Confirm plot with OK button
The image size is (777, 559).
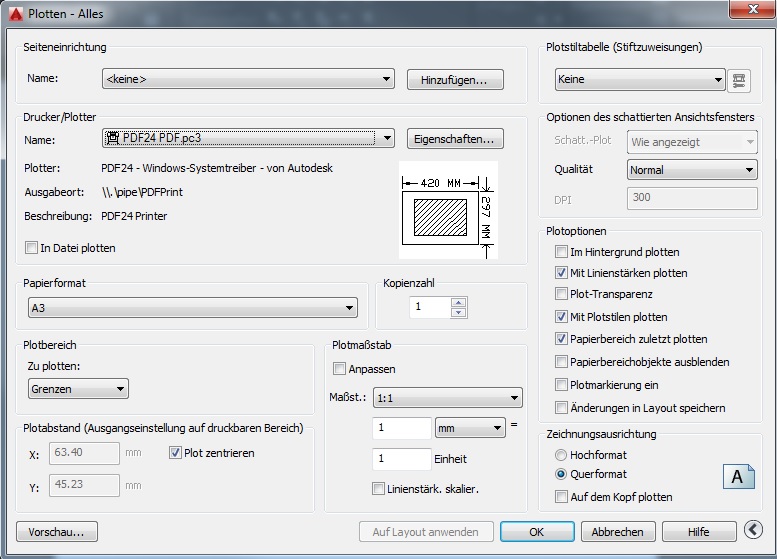point(537,532)
